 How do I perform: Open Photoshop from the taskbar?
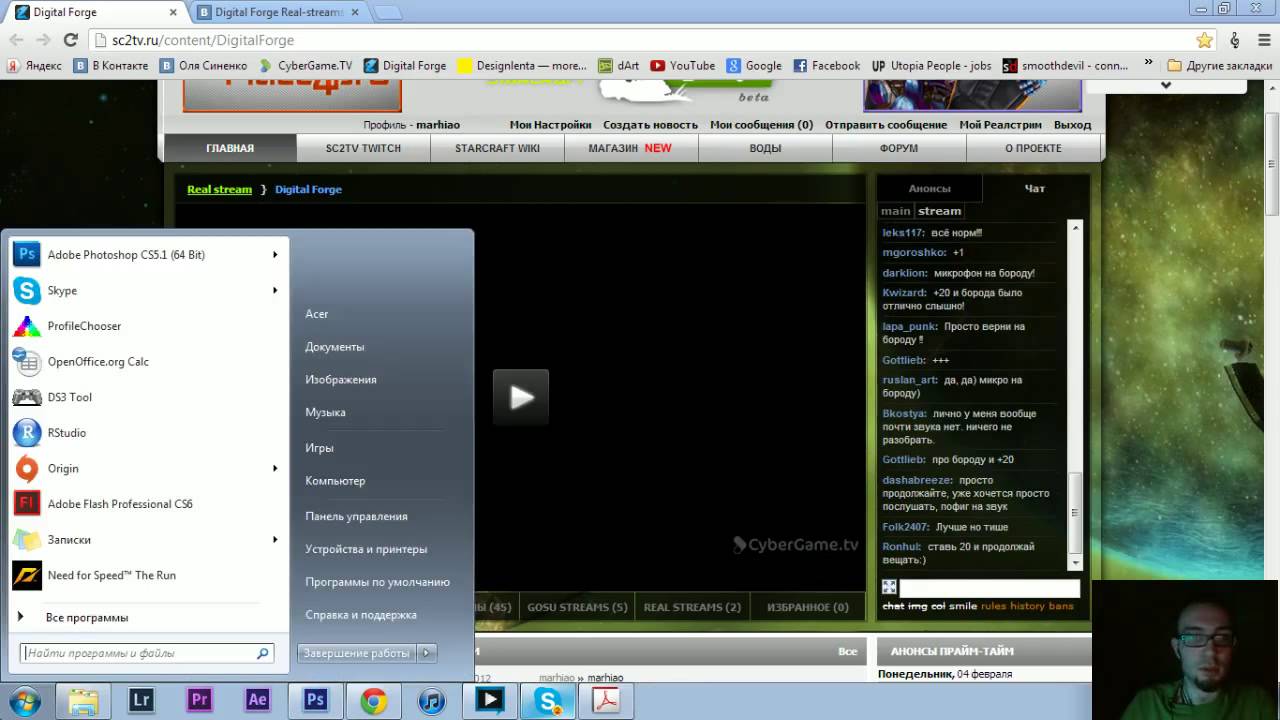(x=315, y=701)
